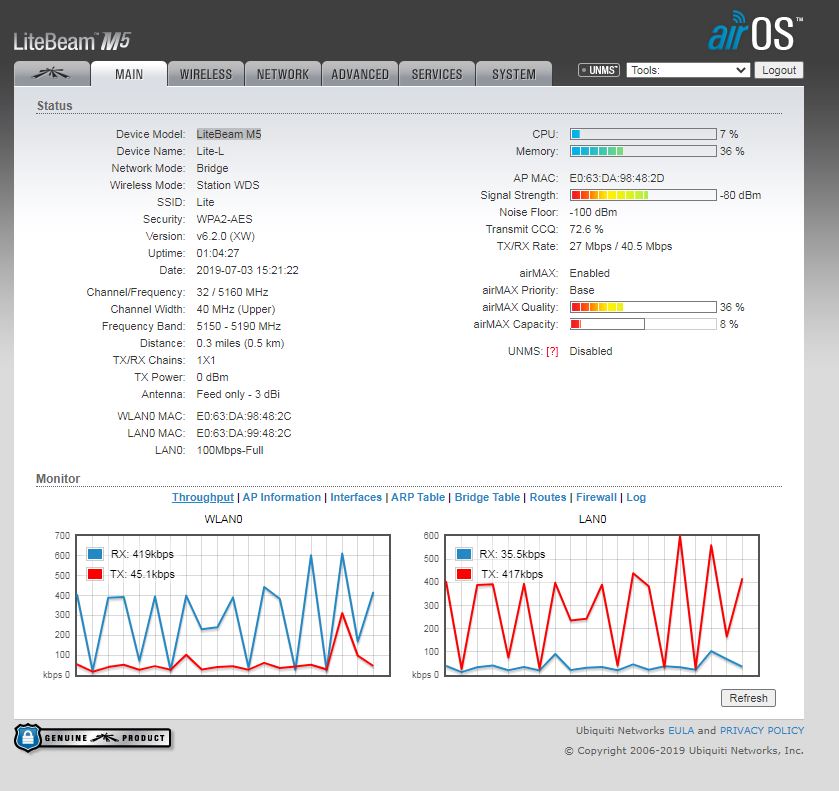Open the Tools dropdown
The image size is (839, 791).
tap(688, 70)
